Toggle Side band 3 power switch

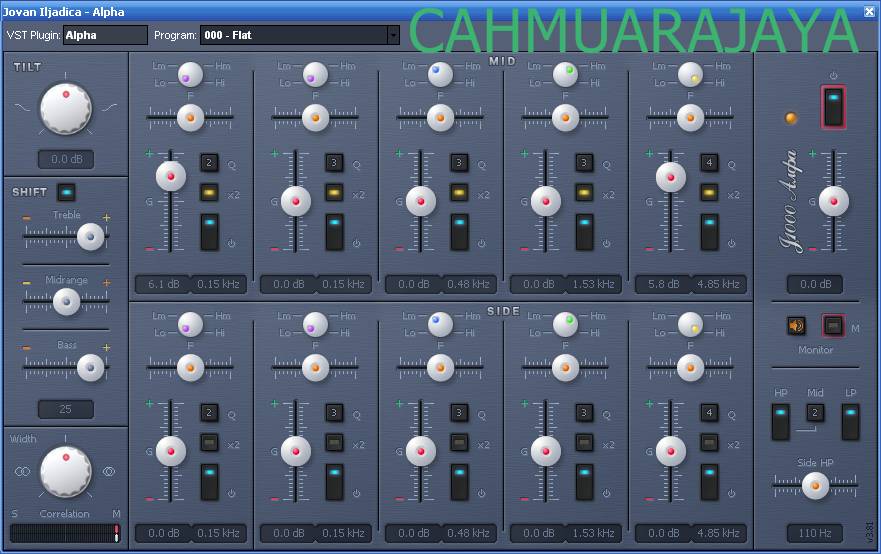click(460, 482)
